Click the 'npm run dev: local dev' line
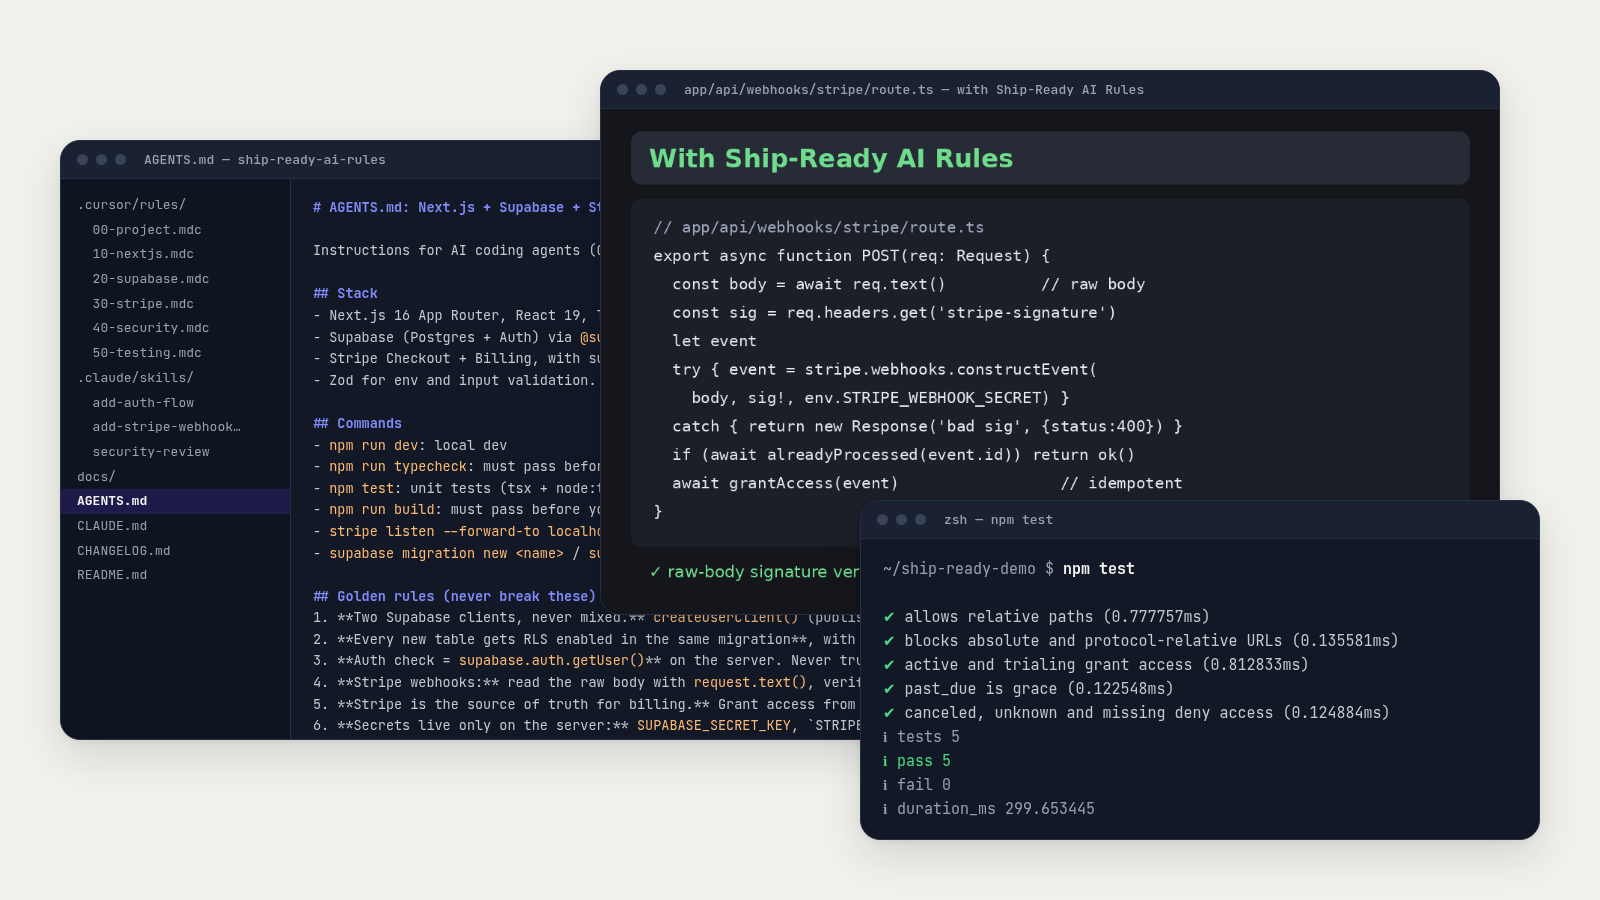 click(x=410, y=445)
